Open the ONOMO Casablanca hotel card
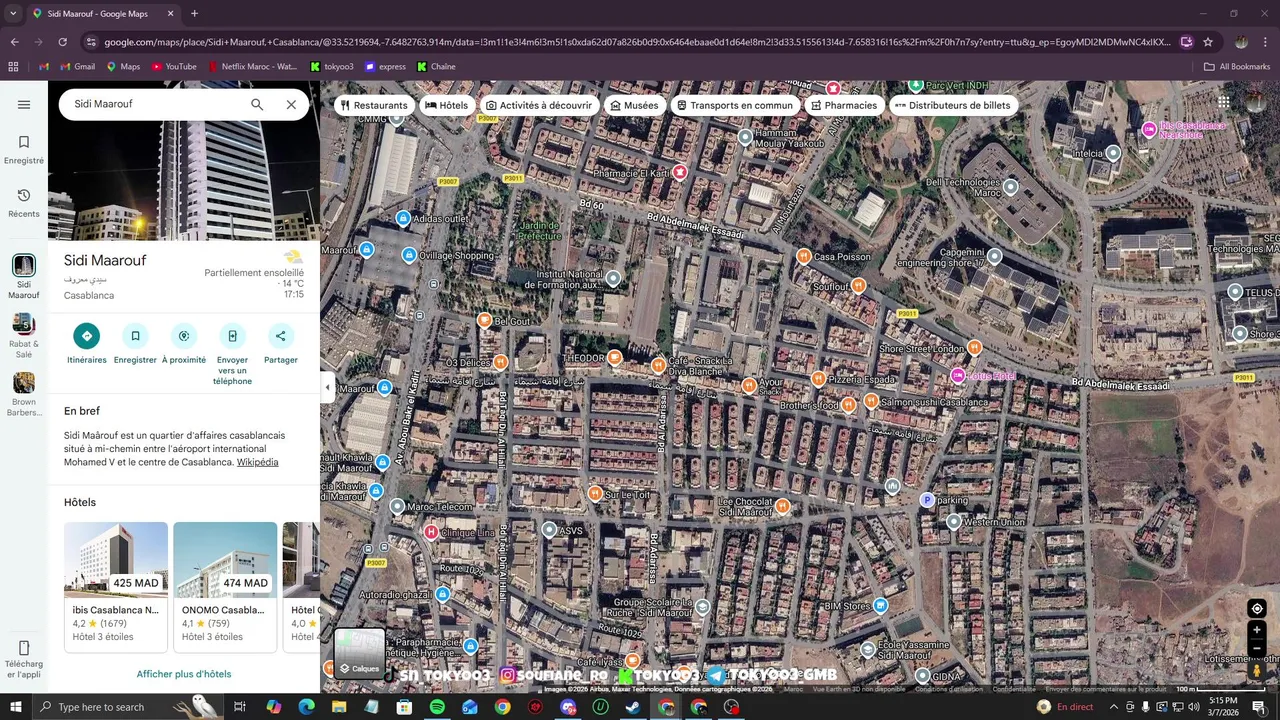 [x=225, y=587]
